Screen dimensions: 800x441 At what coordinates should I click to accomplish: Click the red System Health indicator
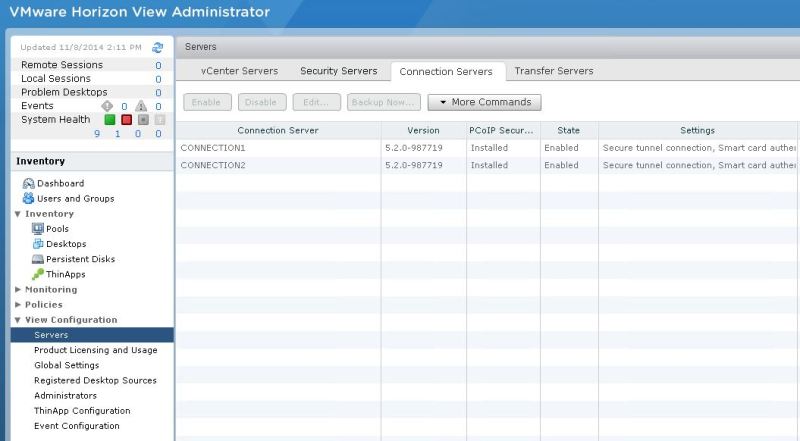(x=127, y=119)
